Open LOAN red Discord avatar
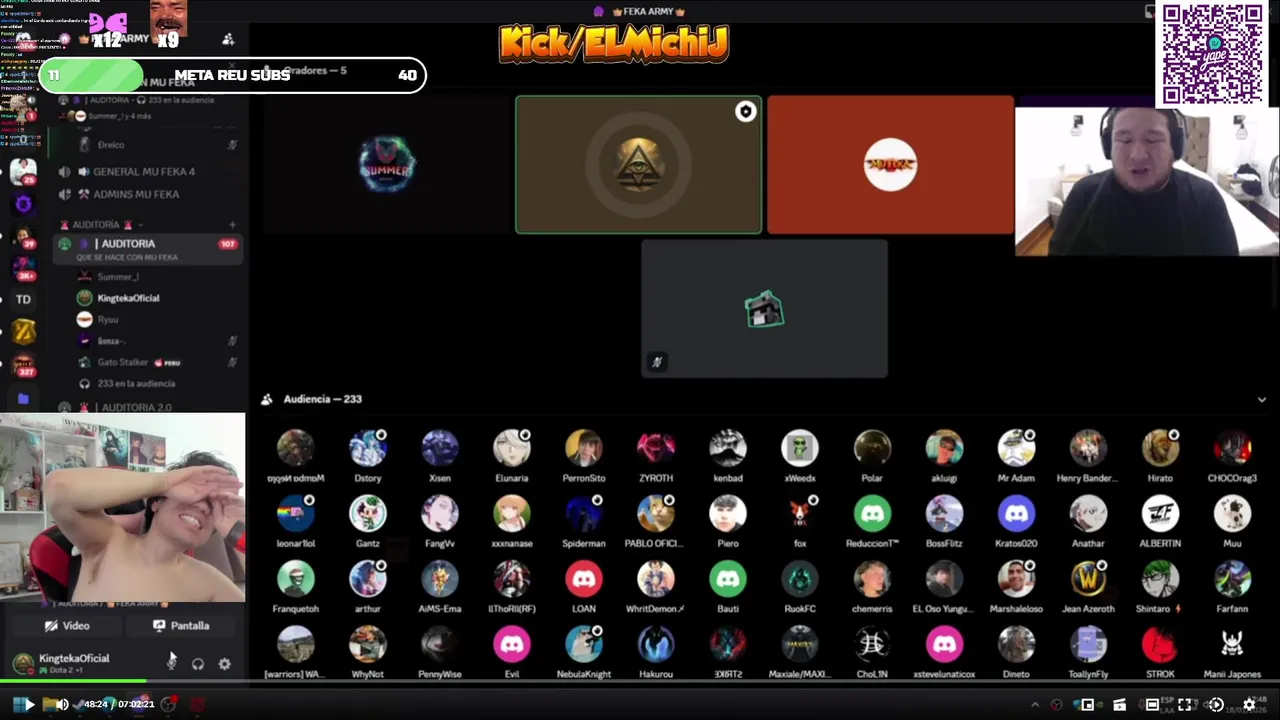1280x720 pixels. coord(584,579)
